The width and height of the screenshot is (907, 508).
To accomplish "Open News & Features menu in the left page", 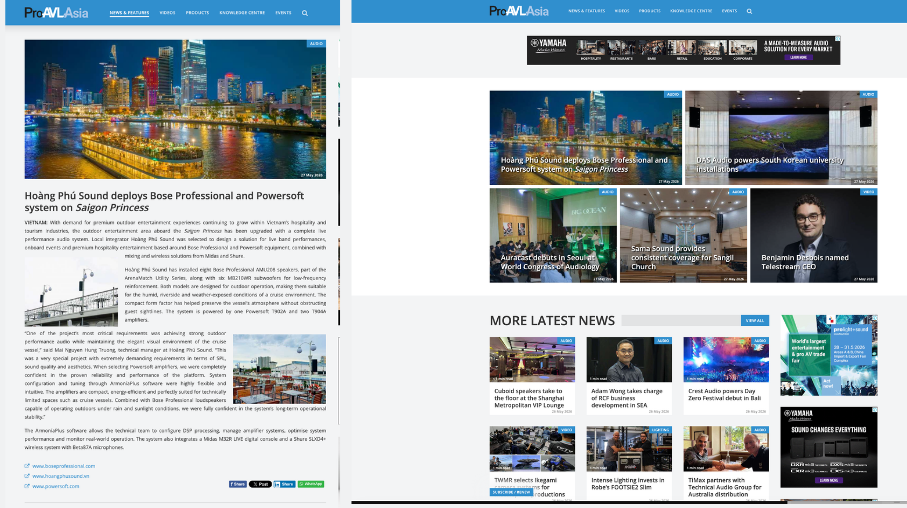I will 130,13.
